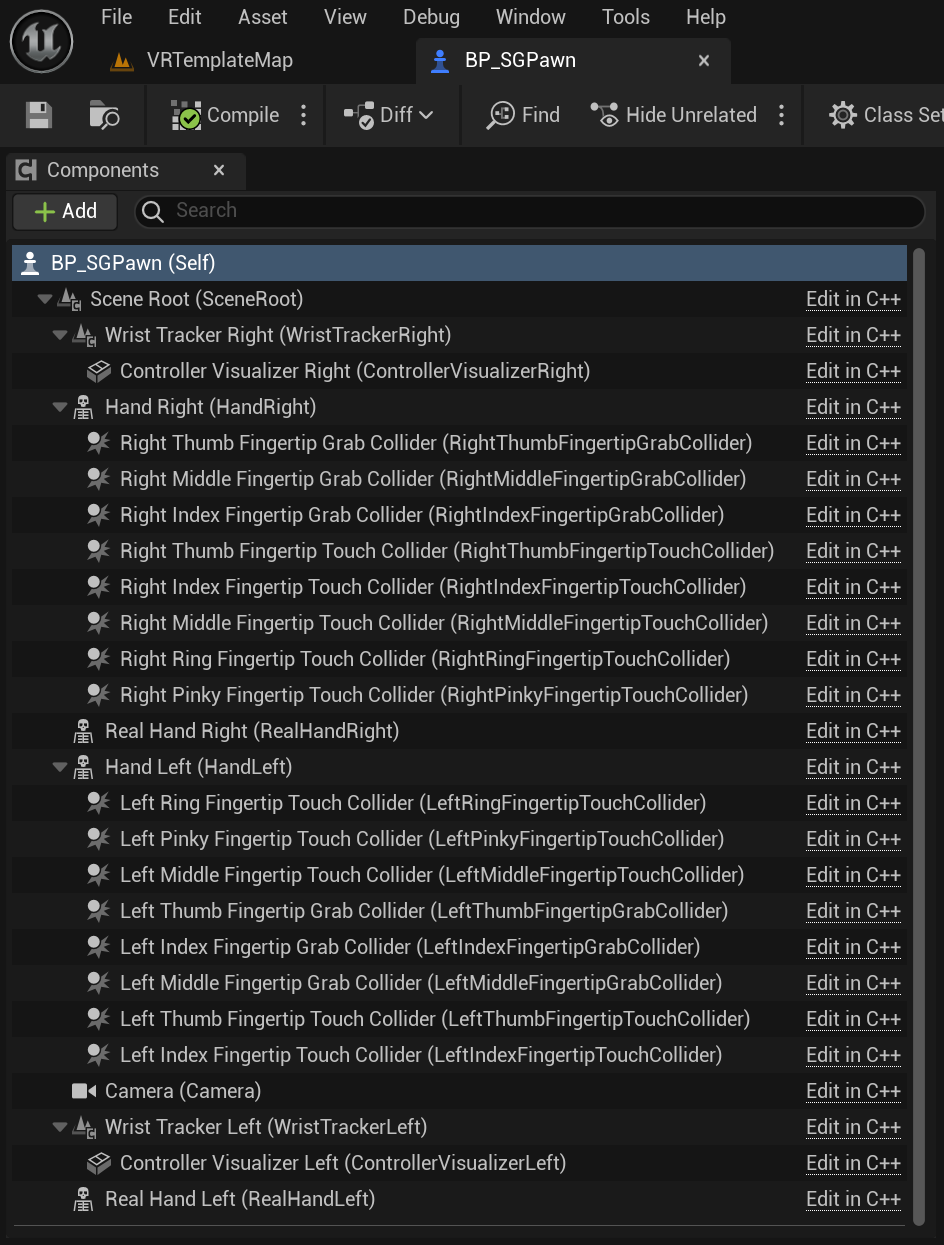
Task: Click the Save floppy disk icon
Action: 39,115
